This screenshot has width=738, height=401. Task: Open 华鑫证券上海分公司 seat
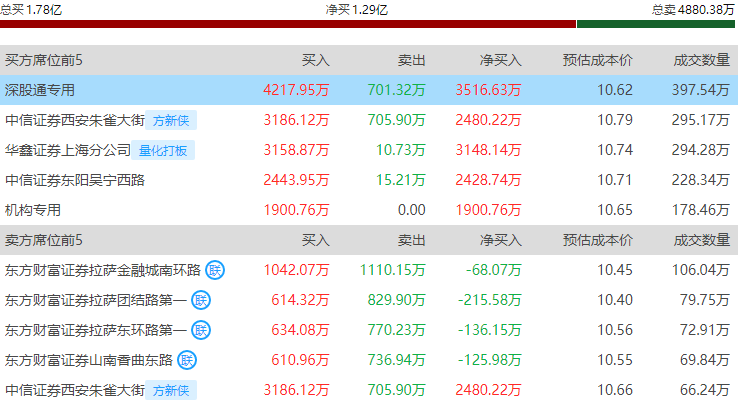(x=68, y=151)
